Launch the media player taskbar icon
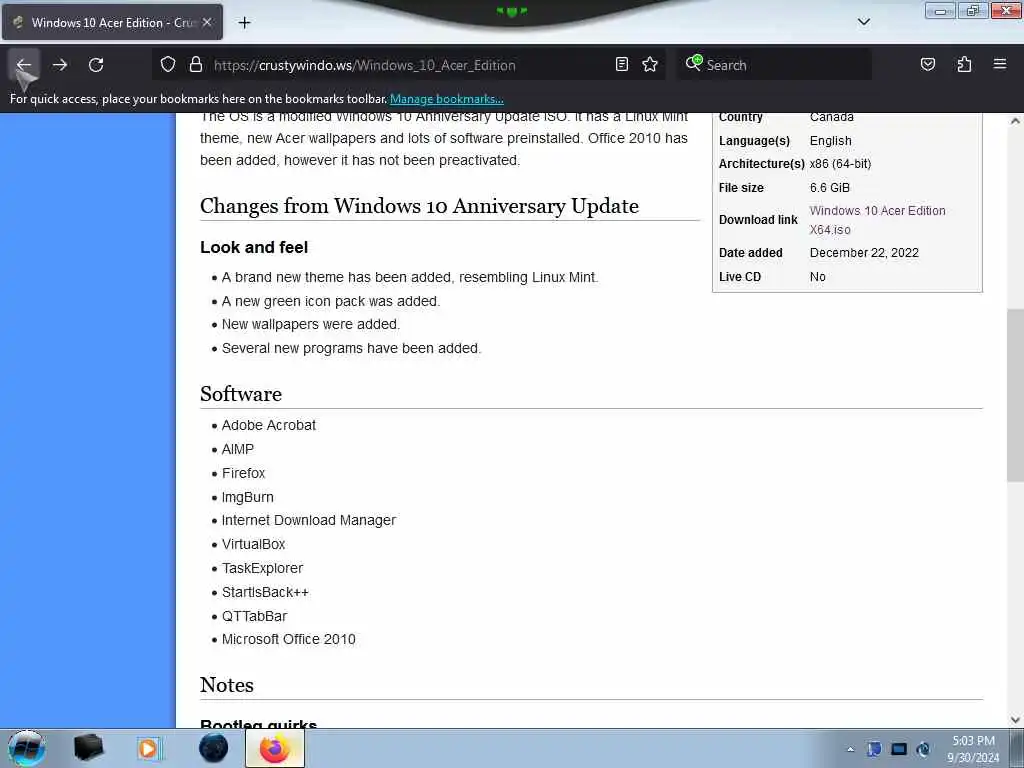This screenshot has height=768, width=1024. 149,748
